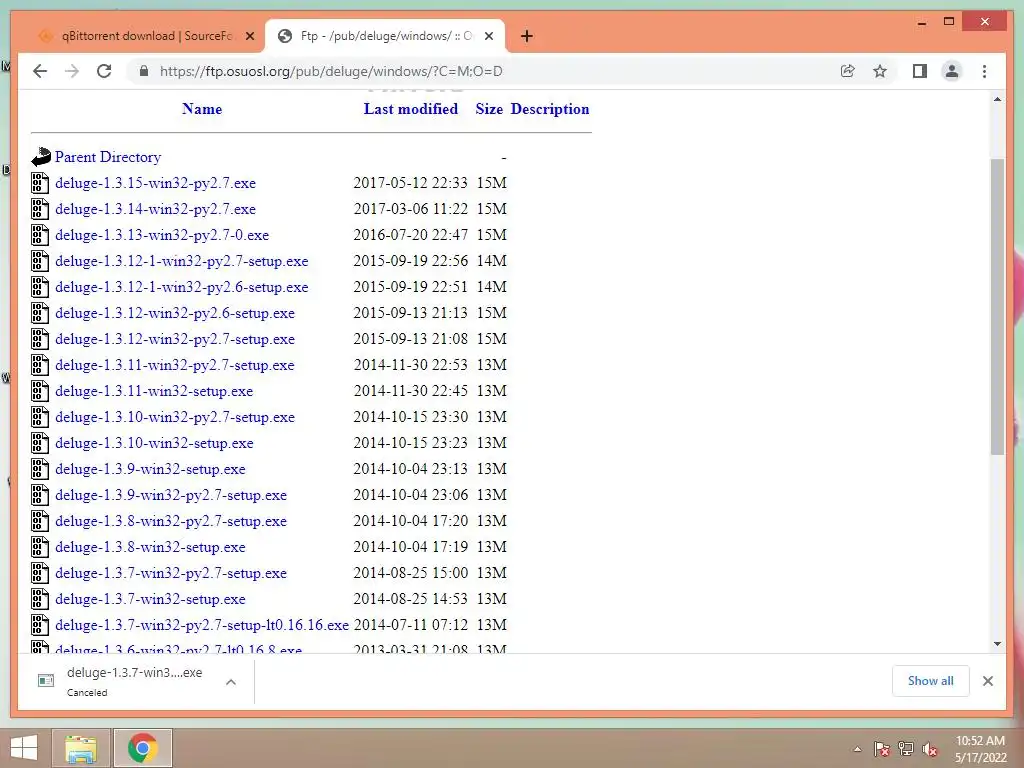Show all downloads
Viewport: 1024px width, 768px height.
click(x=930, y=681)
